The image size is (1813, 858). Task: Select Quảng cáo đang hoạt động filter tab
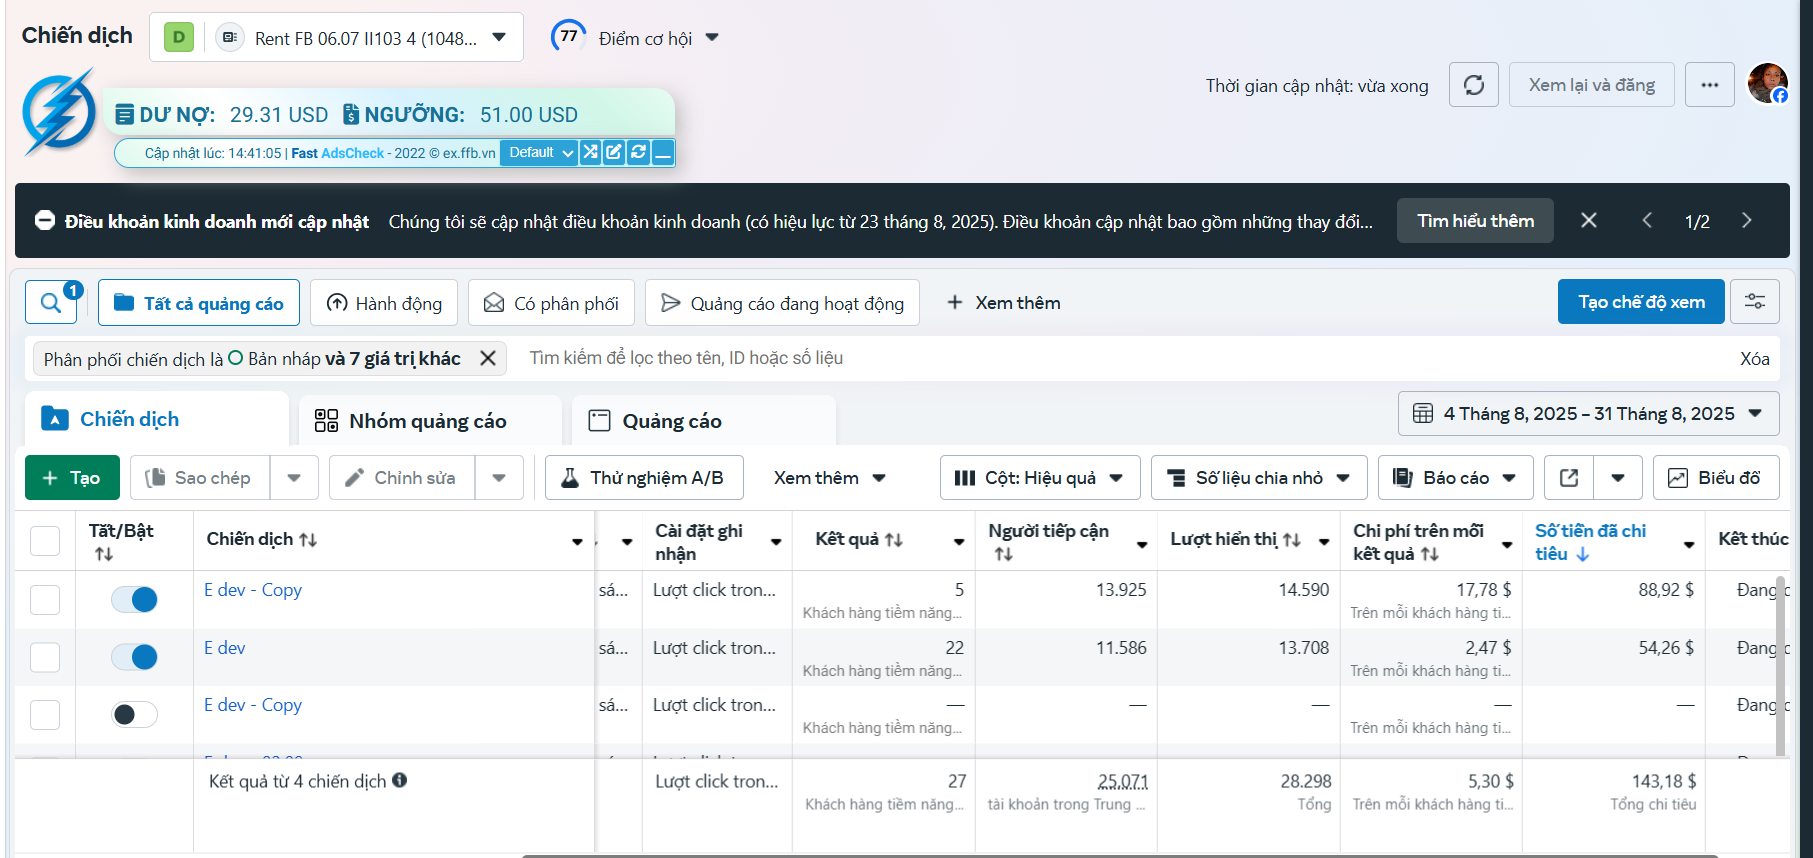click(782, 303)
